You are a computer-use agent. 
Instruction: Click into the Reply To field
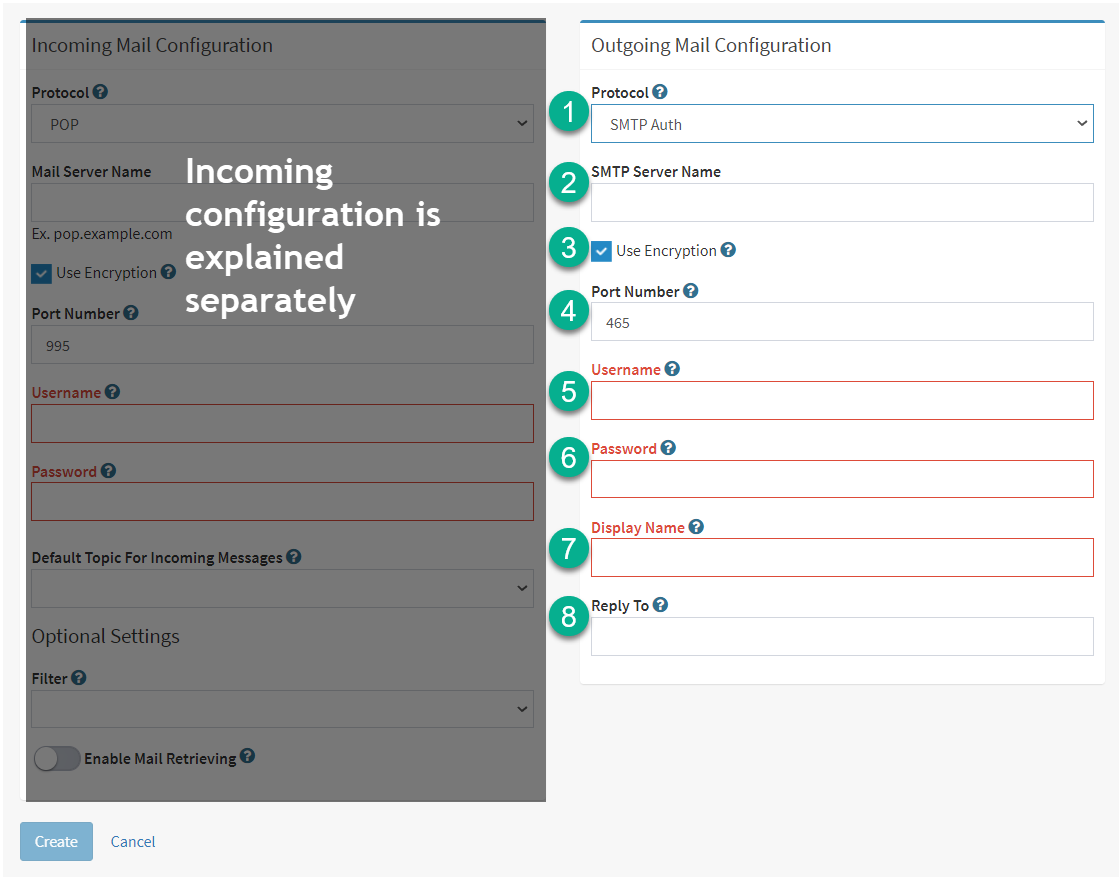coord(842,637)
